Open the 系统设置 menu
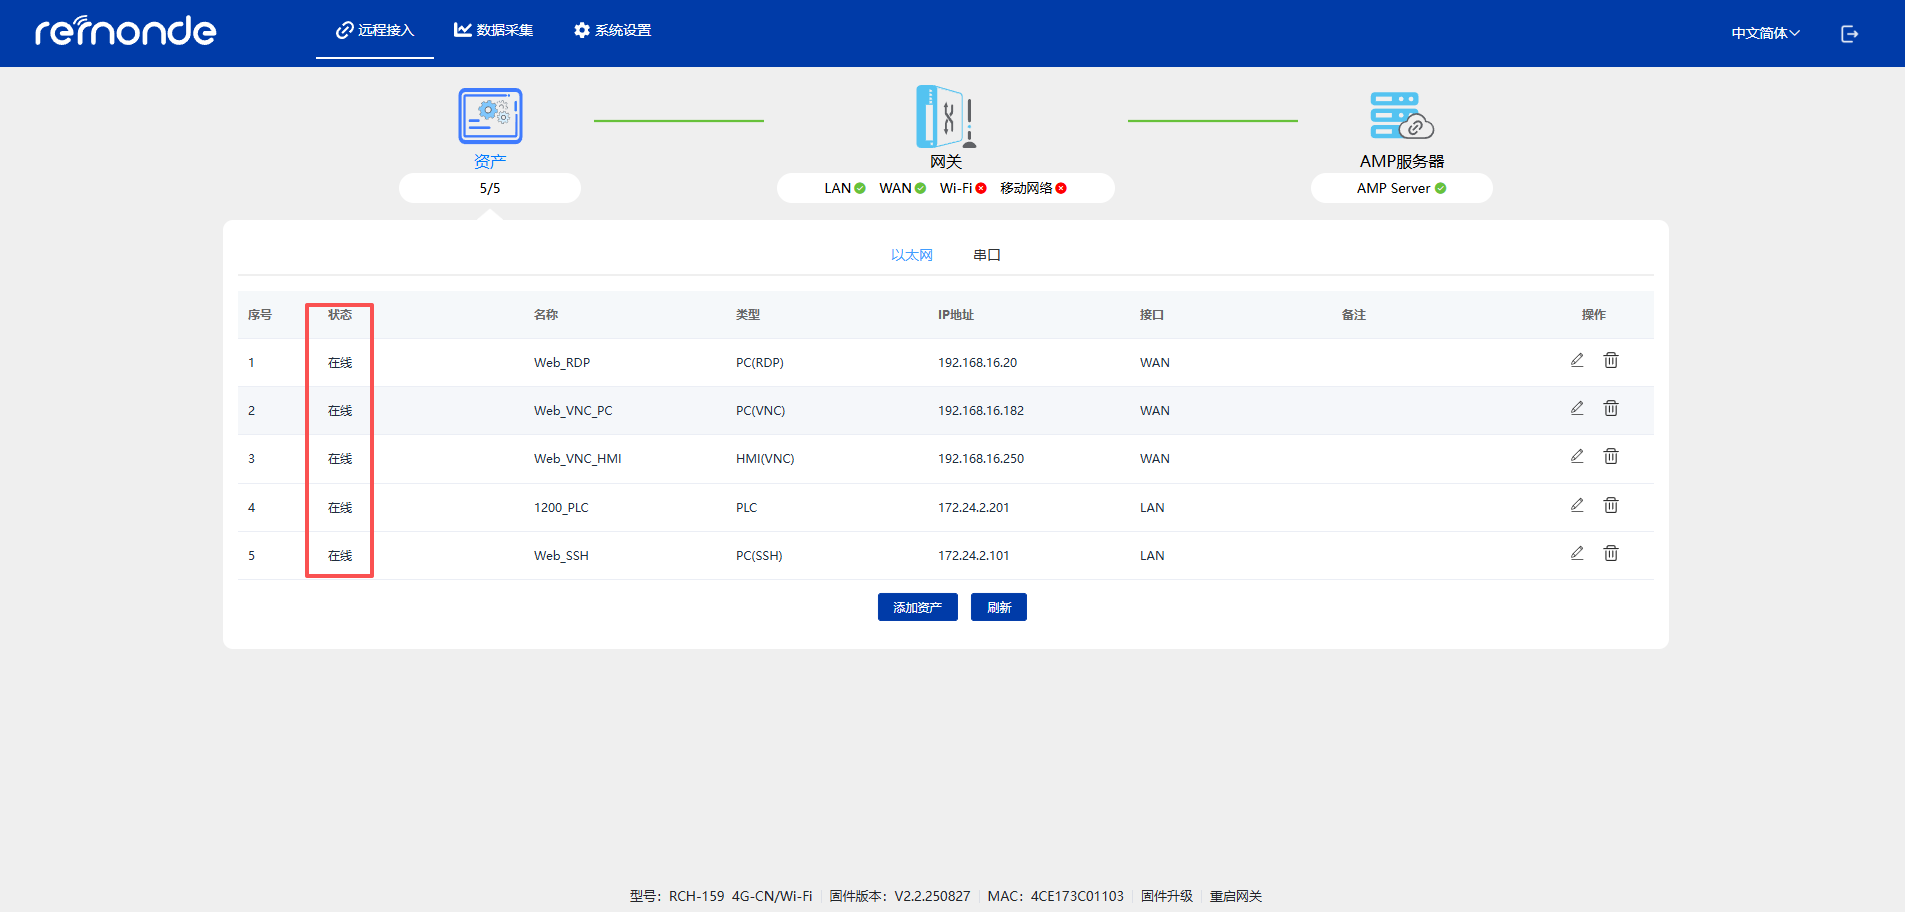1905x912 pixels. 612,31
